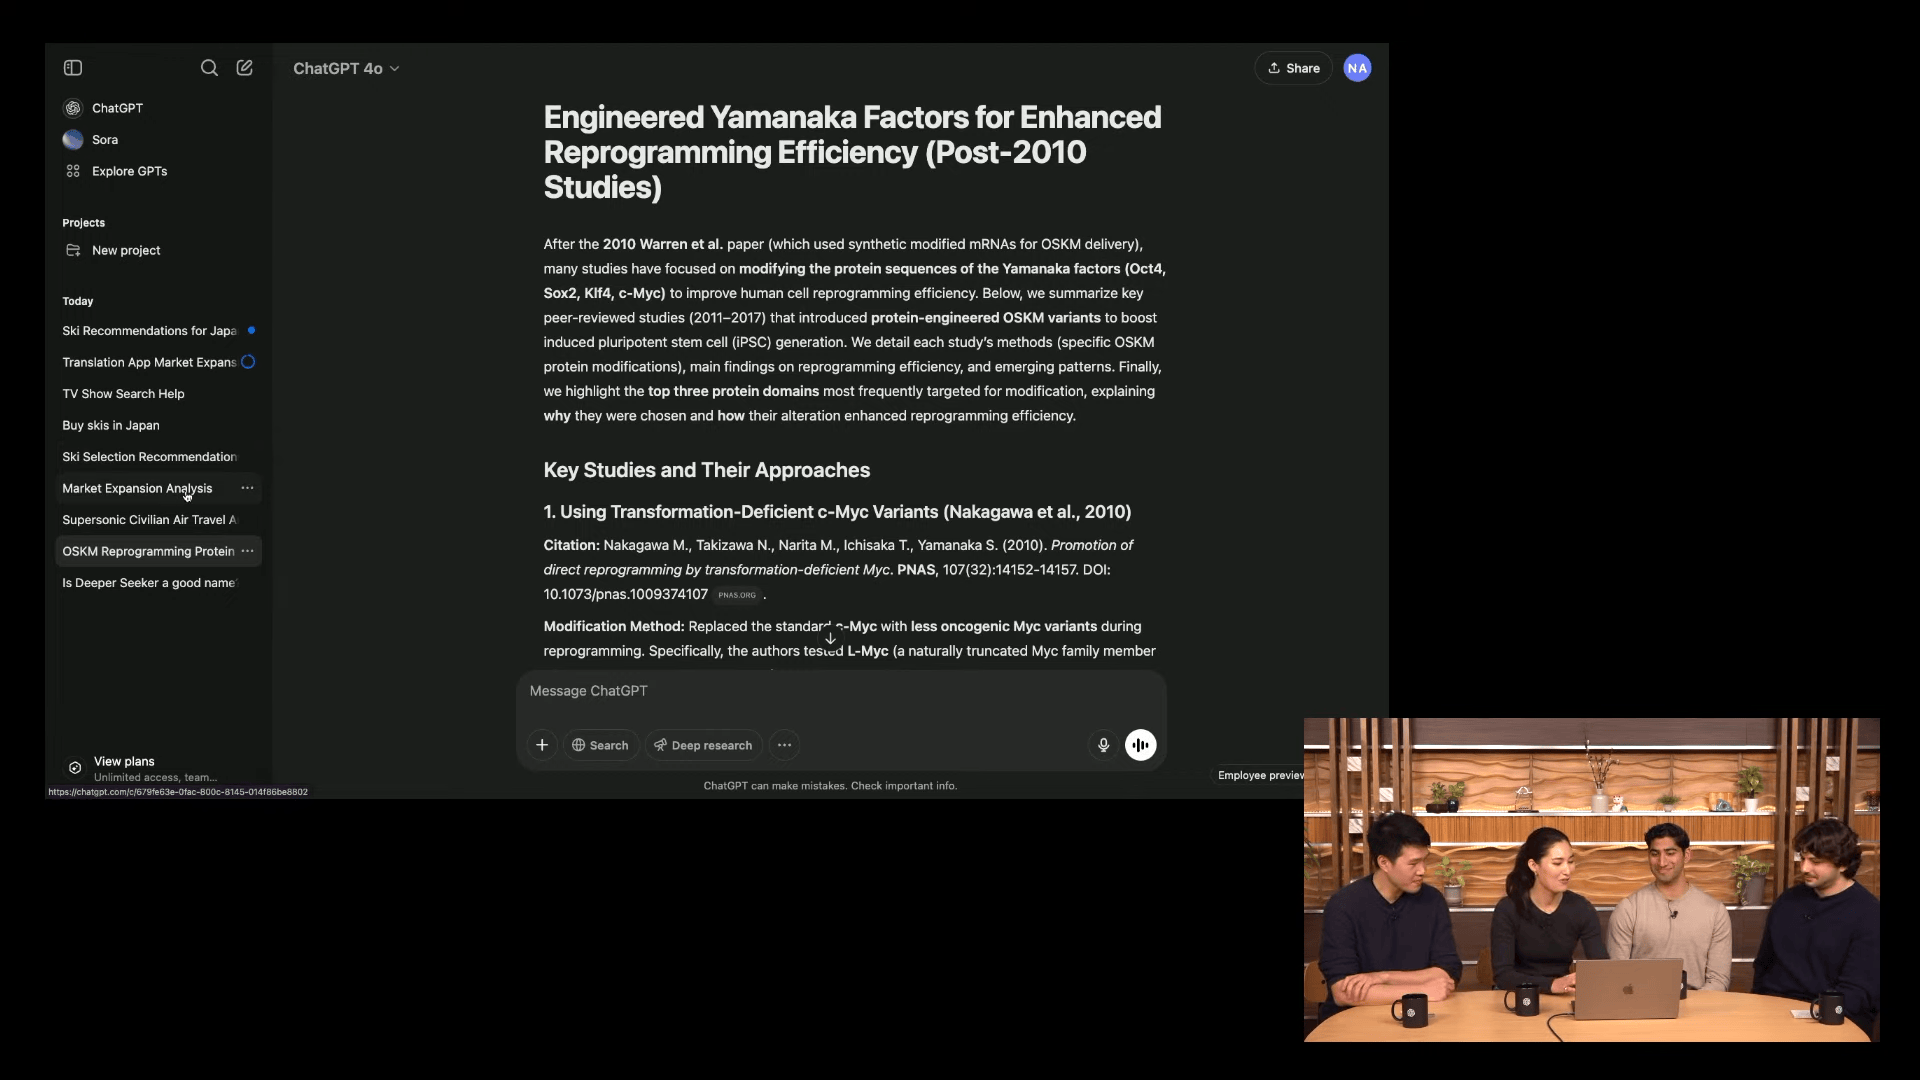Open the TV Show Search Help chat
Screen dimensions: 1920x1080
123,394
